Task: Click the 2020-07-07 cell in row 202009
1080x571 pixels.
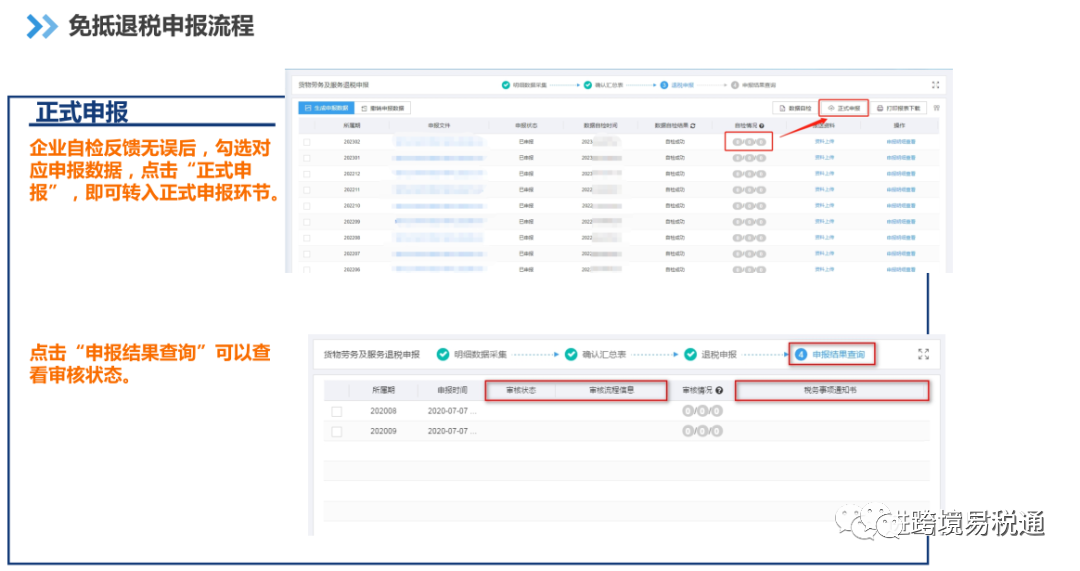Action: pyautogui.click(x=452, y=431)
